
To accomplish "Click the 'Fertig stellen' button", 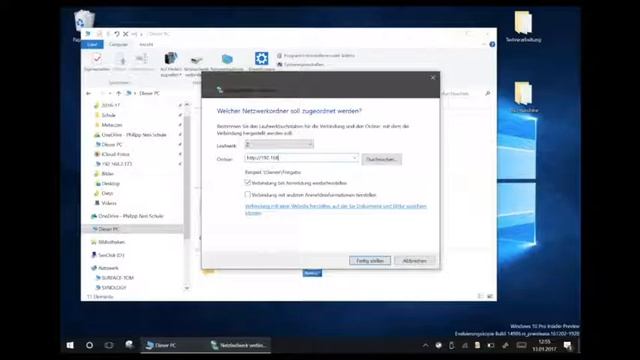I will pos(370,260).
